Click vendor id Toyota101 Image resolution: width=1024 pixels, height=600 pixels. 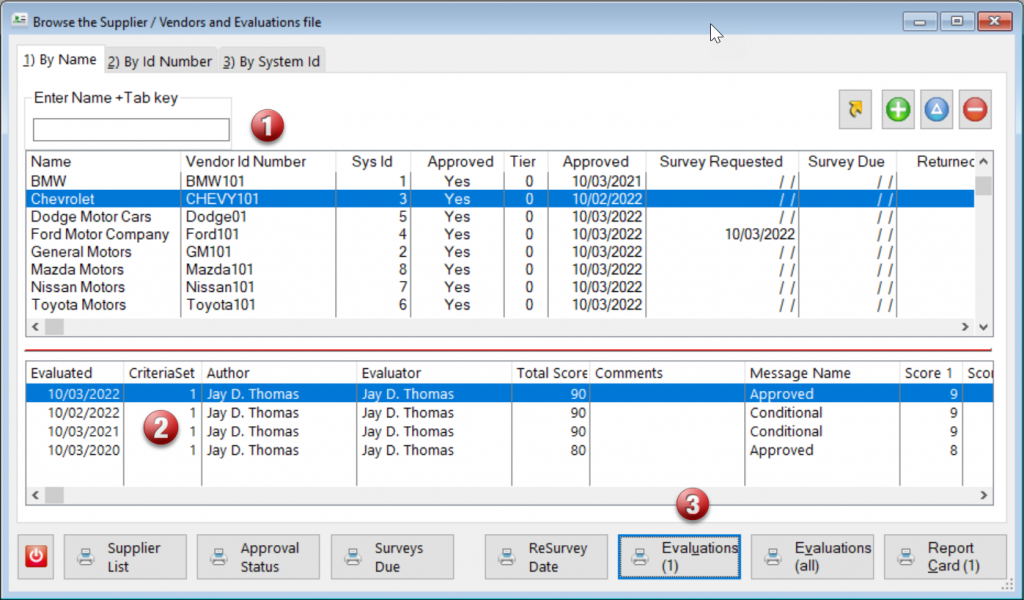[x=221, y=304]
